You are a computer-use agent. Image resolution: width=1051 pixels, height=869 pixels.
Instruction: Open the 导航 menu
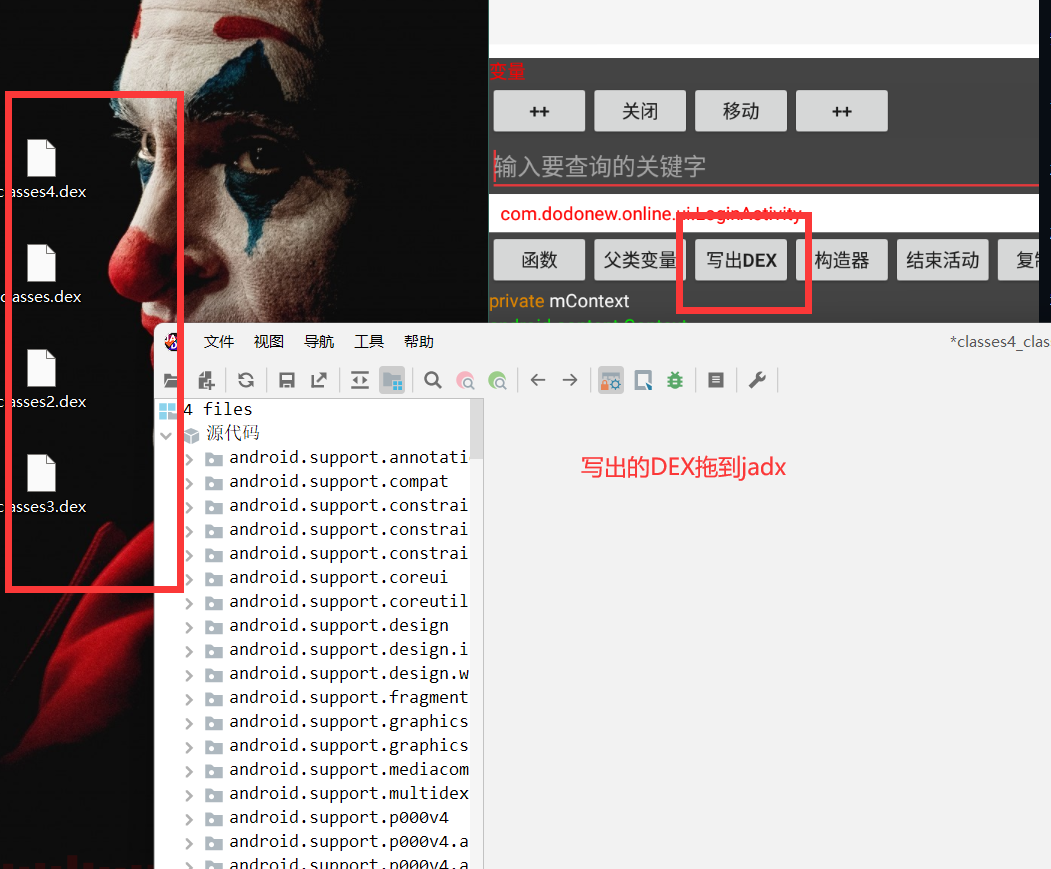point(319,342)
